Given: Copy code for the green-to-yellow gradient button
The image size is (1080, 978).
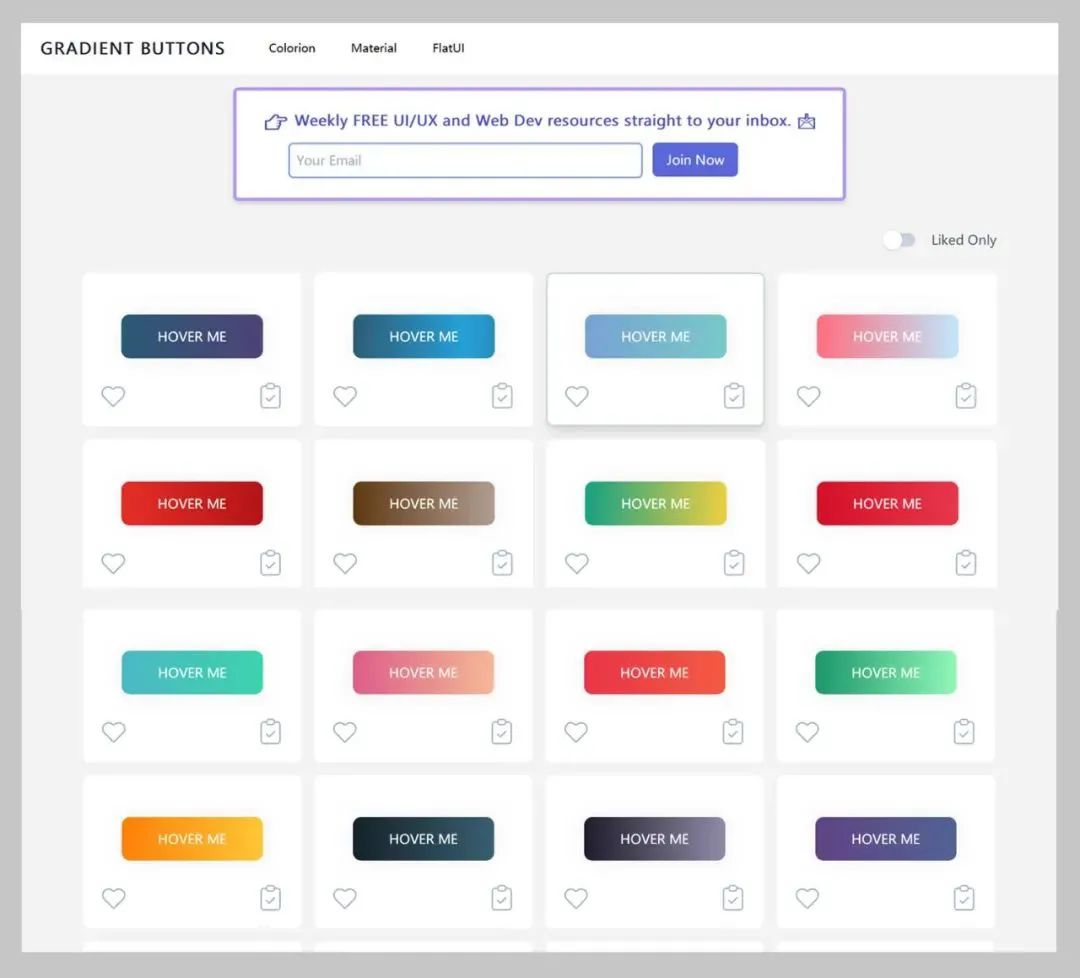Looking at the screenshot, I should coord(734,563).
